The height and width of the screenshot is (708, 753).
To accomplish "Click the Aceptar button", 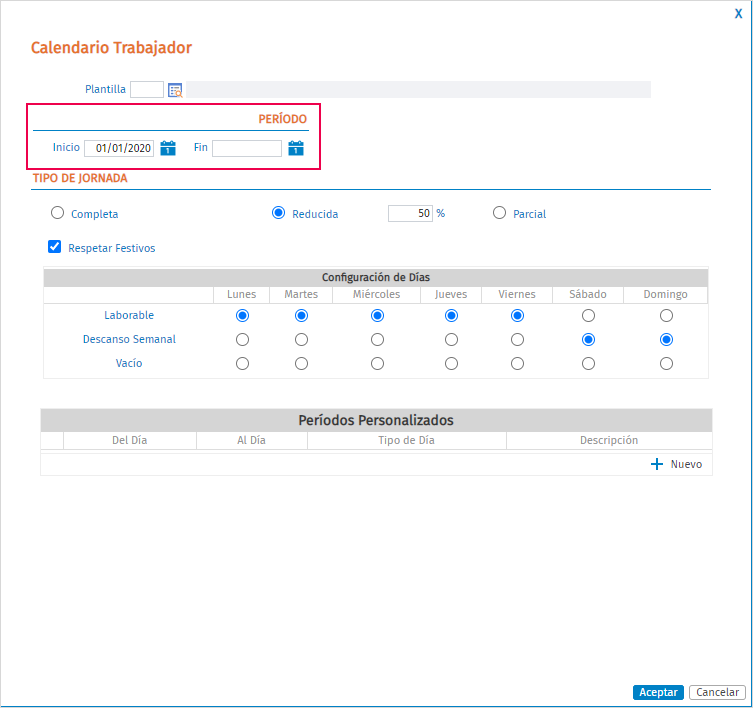I will coord(658,692).
